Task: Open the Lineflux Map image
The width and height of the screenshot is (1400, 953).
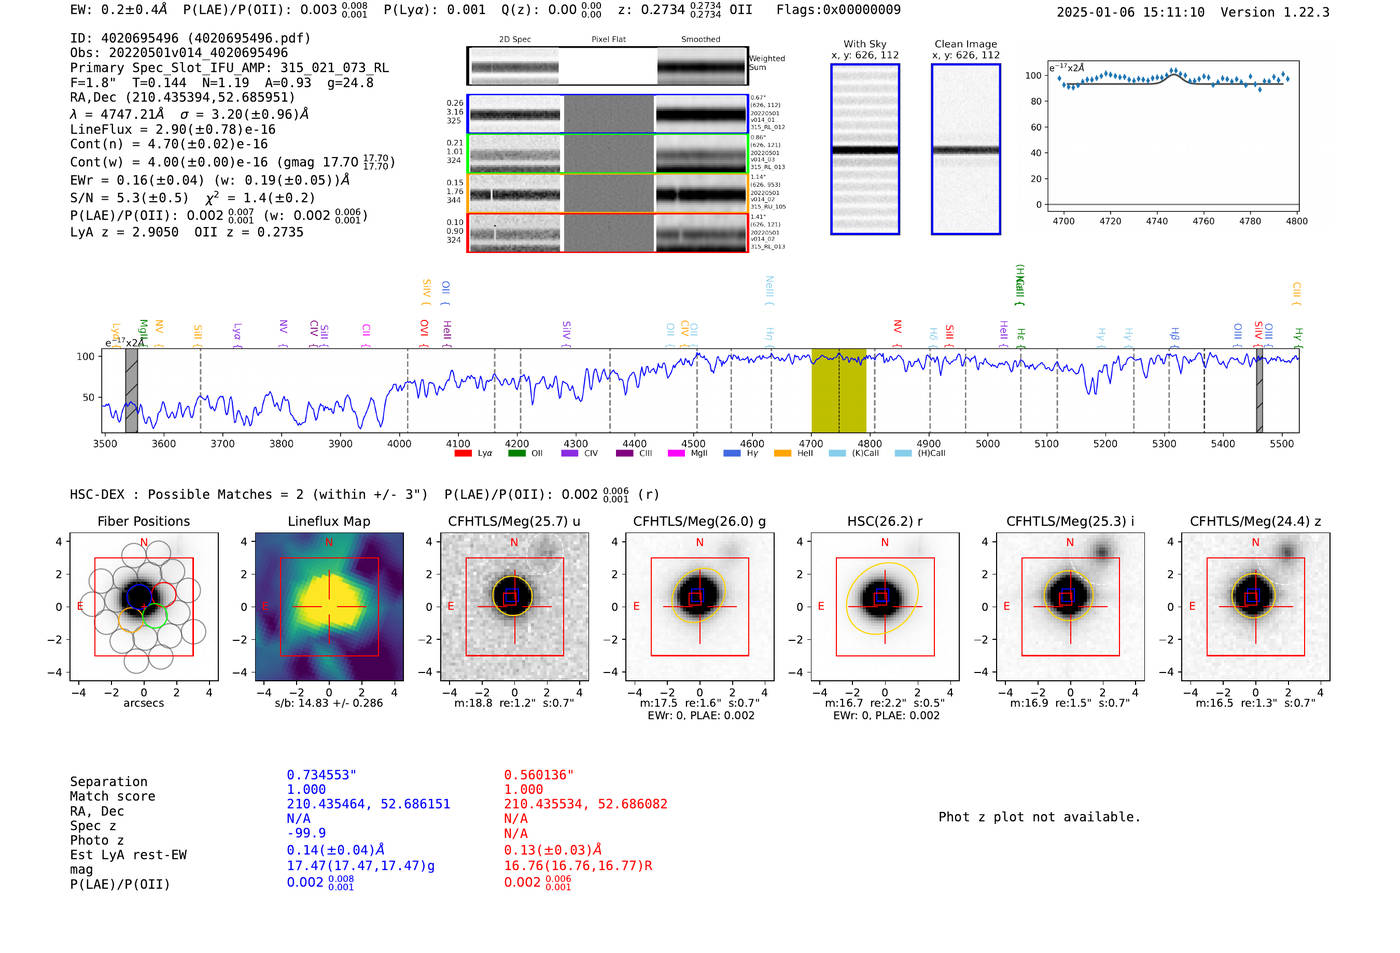Action: tap(329, 607)
